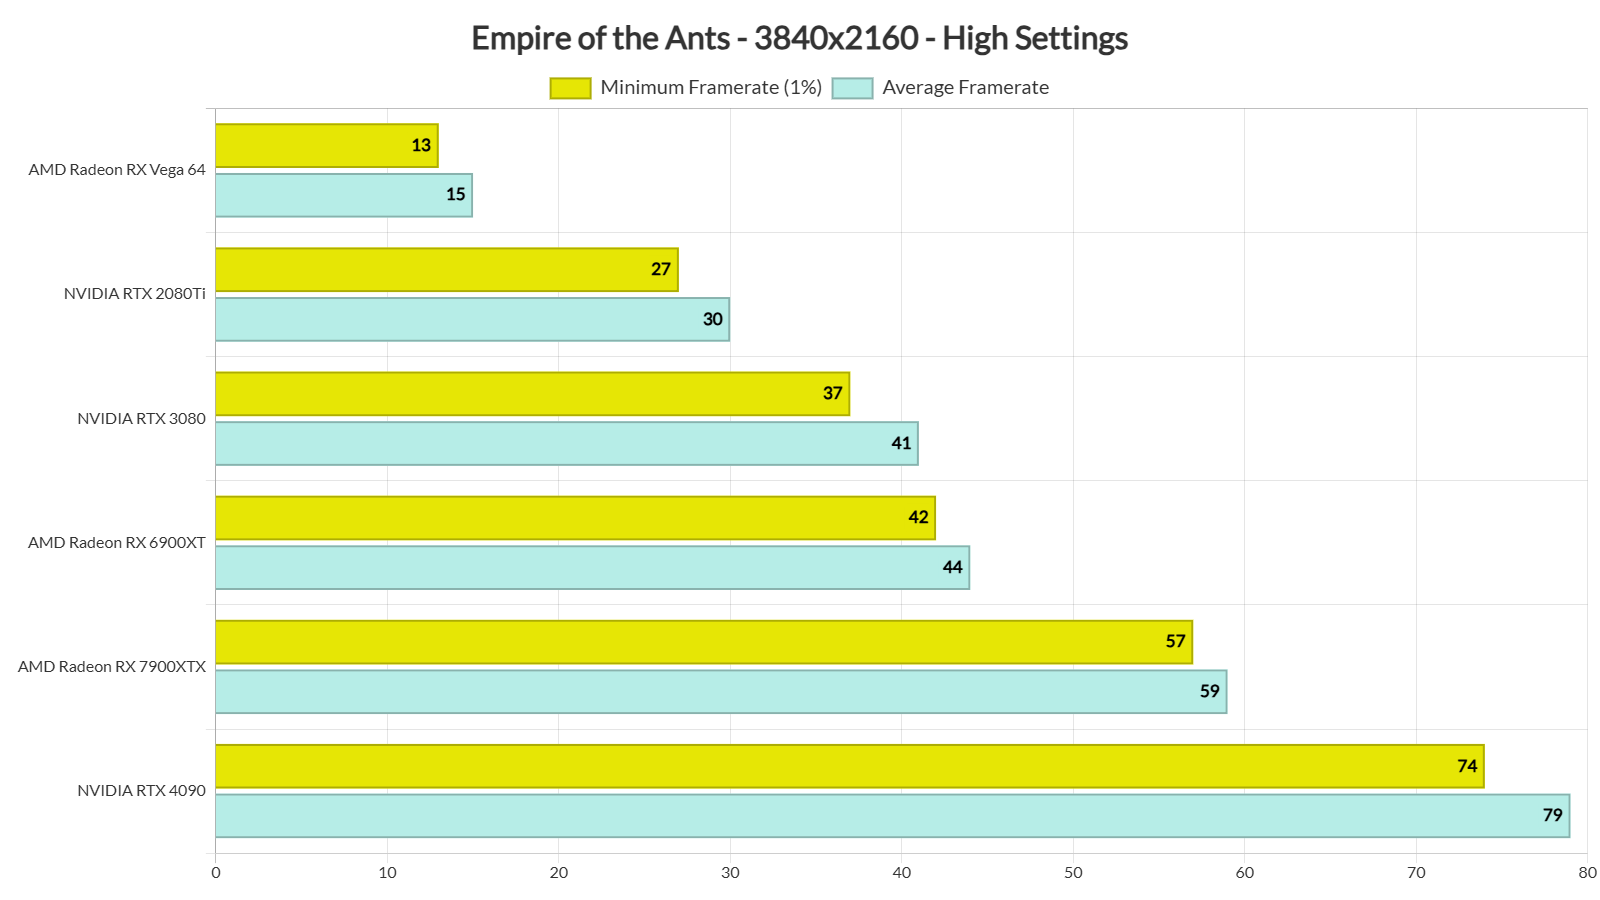The height and width of the screenshot is (900, 1600).
Task: Click the yellow Minimum Framerate legend swatch
Action: (570, 88)
